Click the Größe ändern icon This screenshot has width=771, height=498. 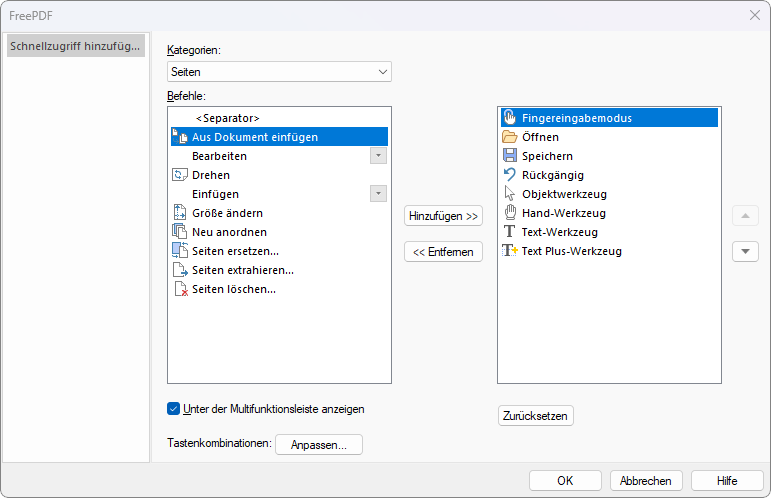click(x=180, y=212)
